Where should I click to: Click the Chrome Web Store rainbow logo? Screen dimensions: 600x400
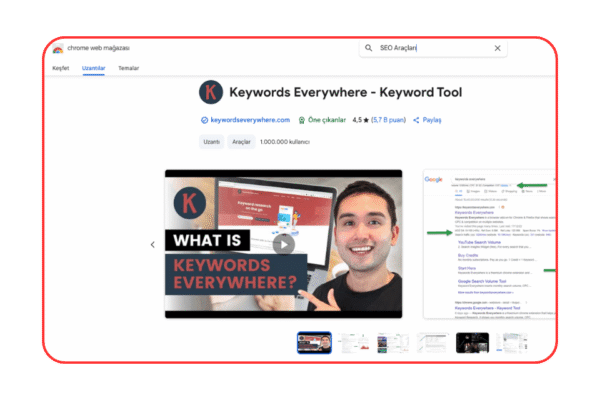[58, 49]
